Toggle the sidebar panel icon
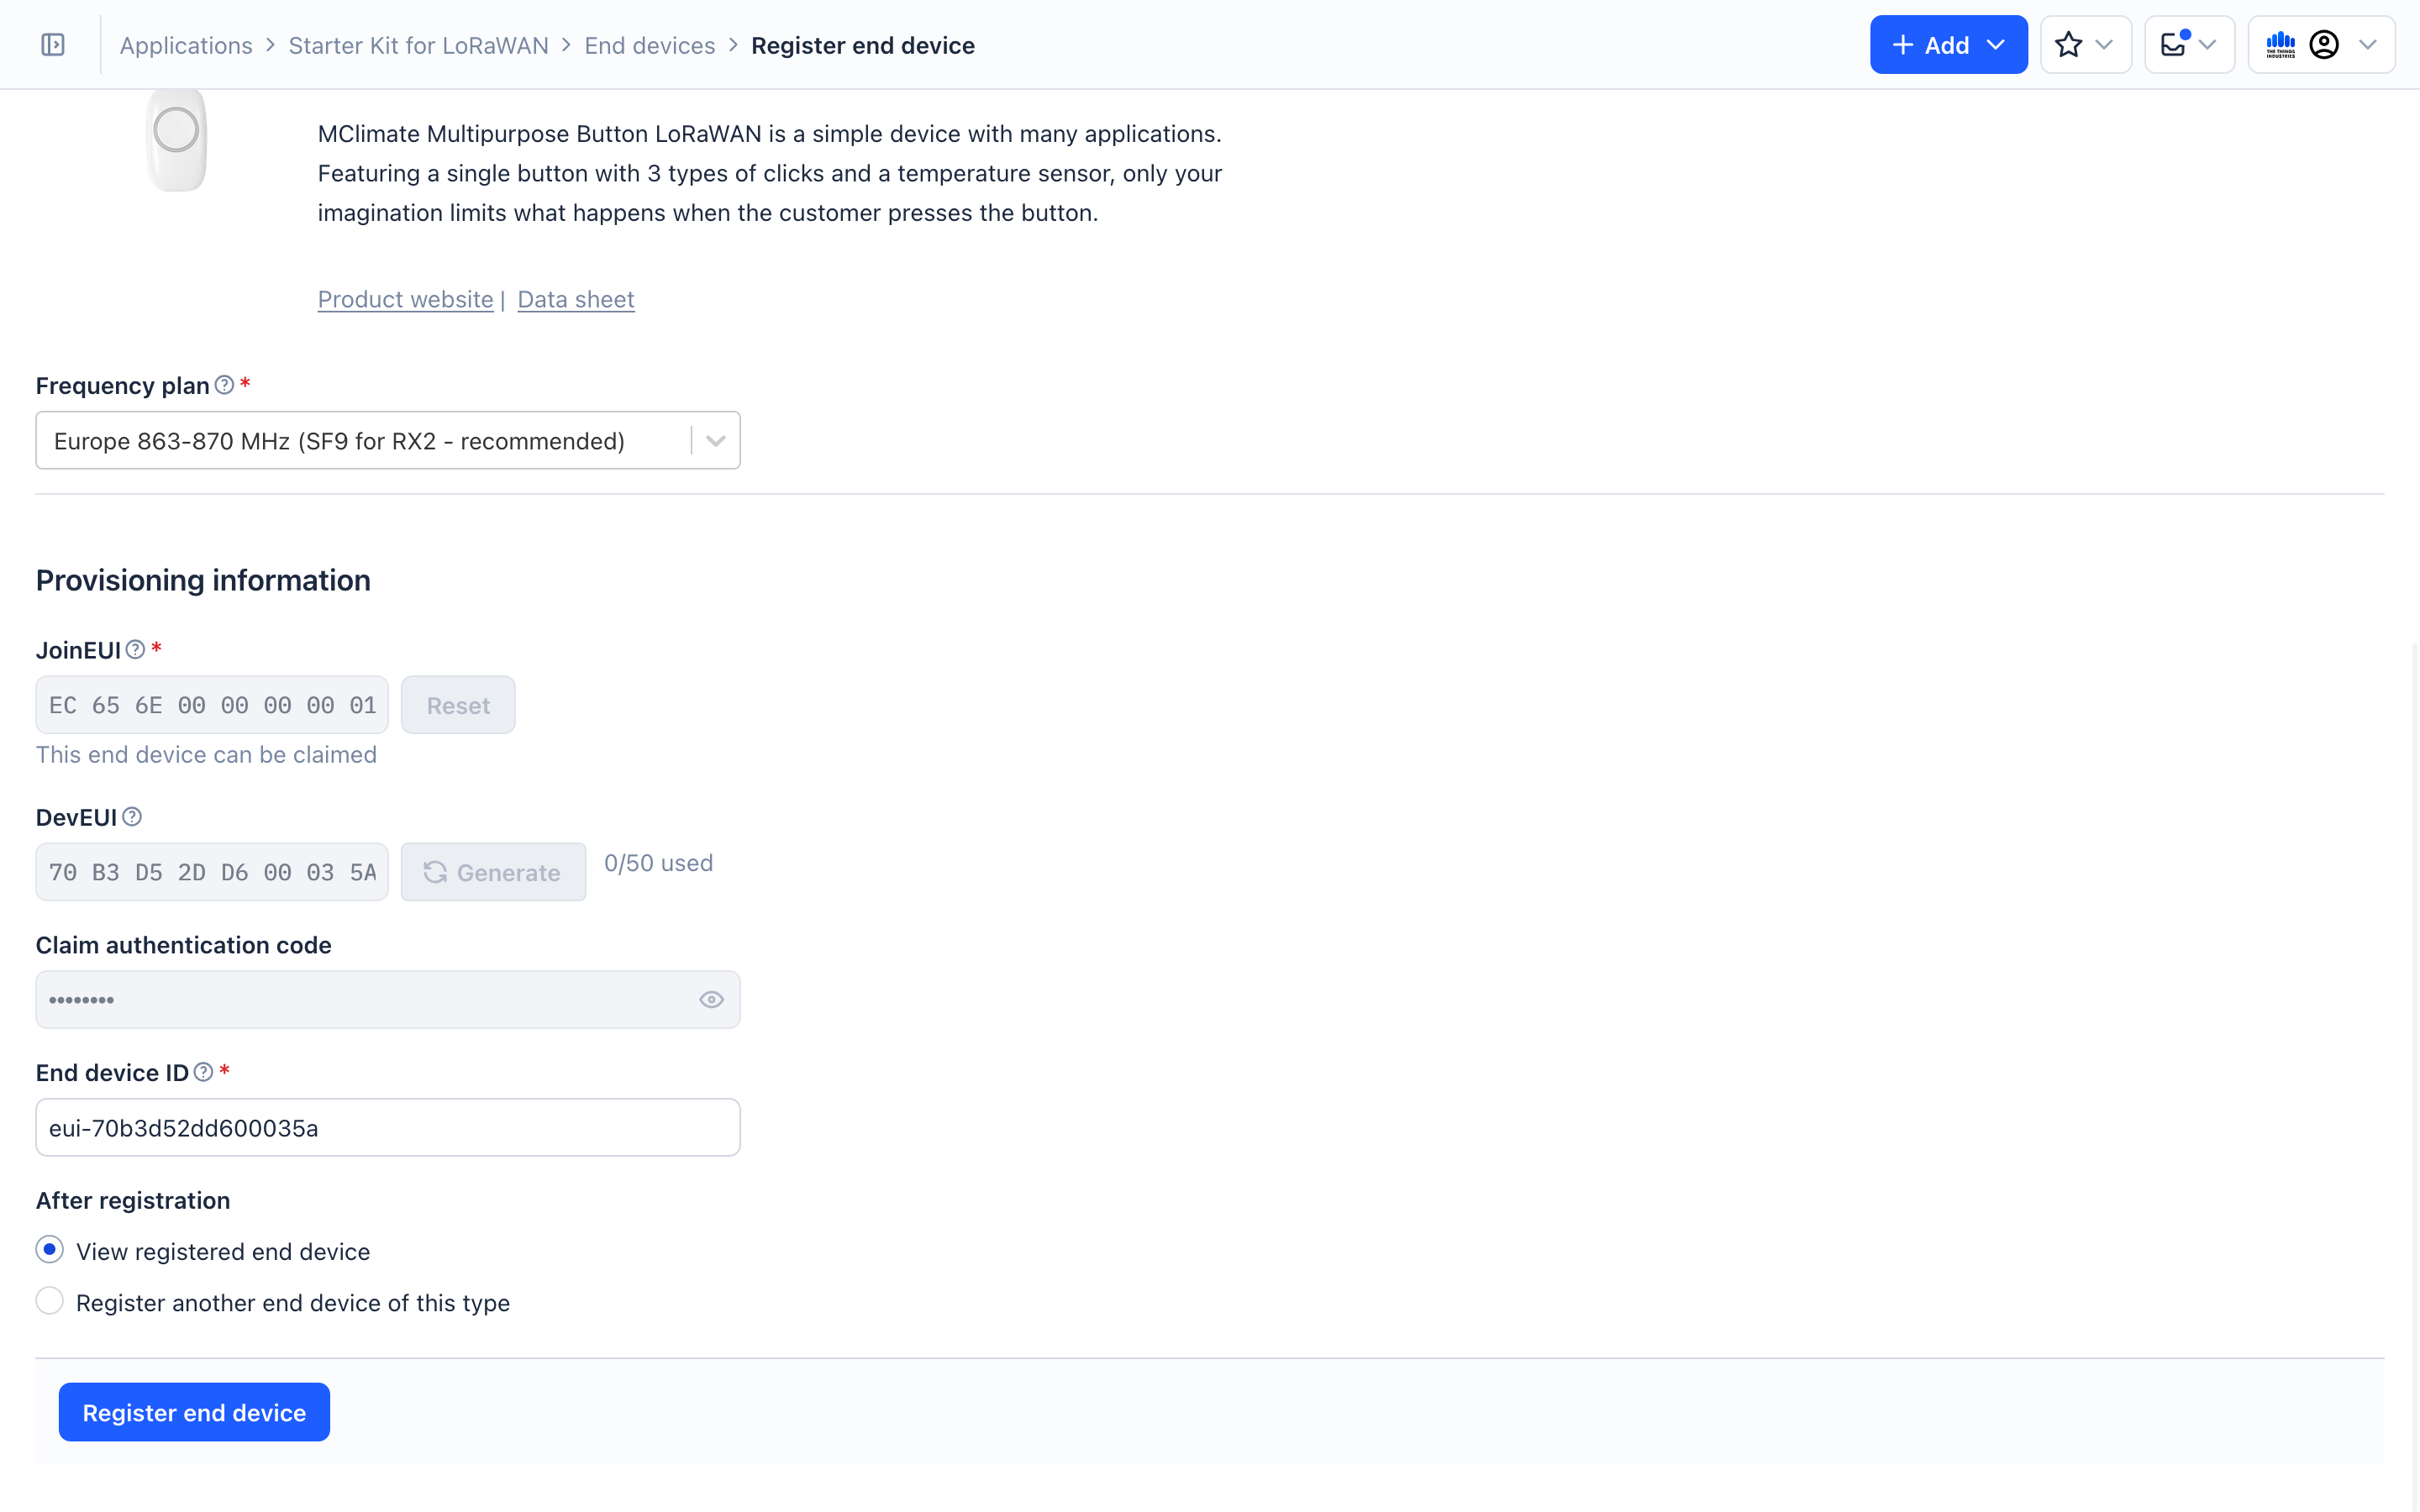The width and height of the screenshot is (2420, 1512). click(53, 45)
